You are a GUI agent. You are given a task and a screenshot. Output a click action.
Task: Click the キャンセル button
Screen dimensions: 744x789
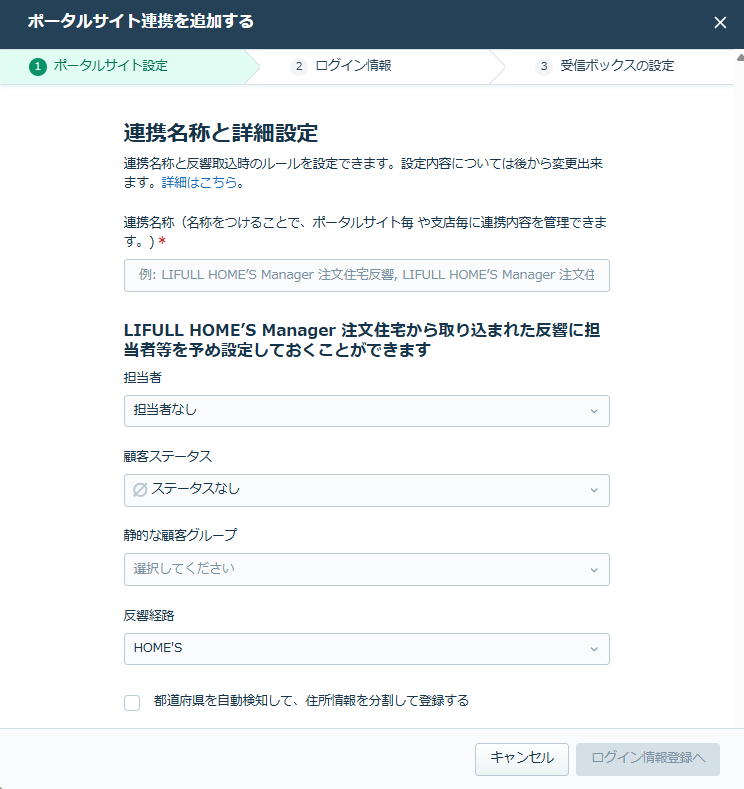pos(522,759)
